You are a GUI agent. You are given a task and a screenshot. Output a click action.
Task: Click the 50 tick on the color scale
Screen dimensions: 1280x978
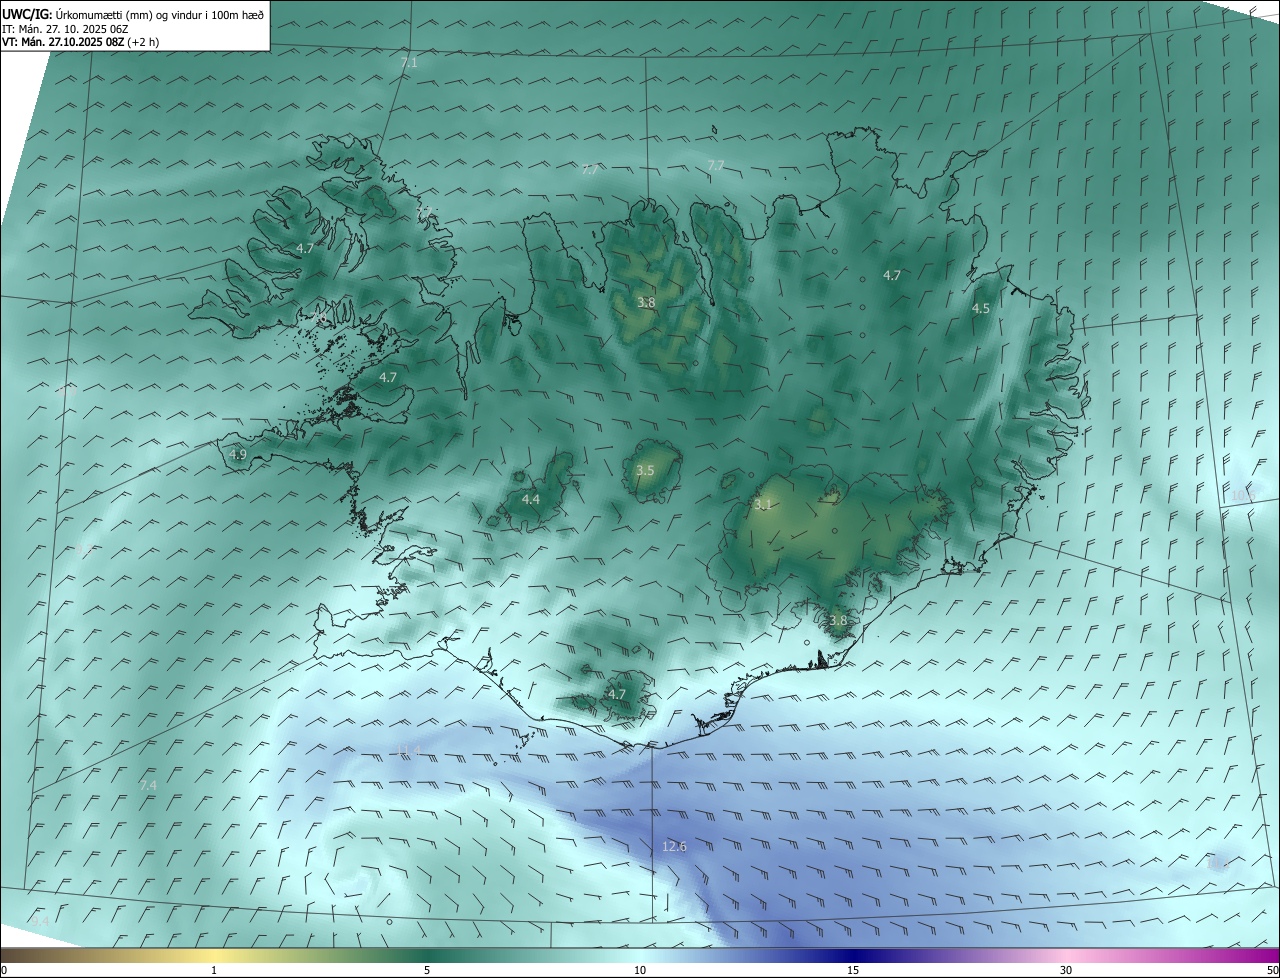pos(1272,970)
